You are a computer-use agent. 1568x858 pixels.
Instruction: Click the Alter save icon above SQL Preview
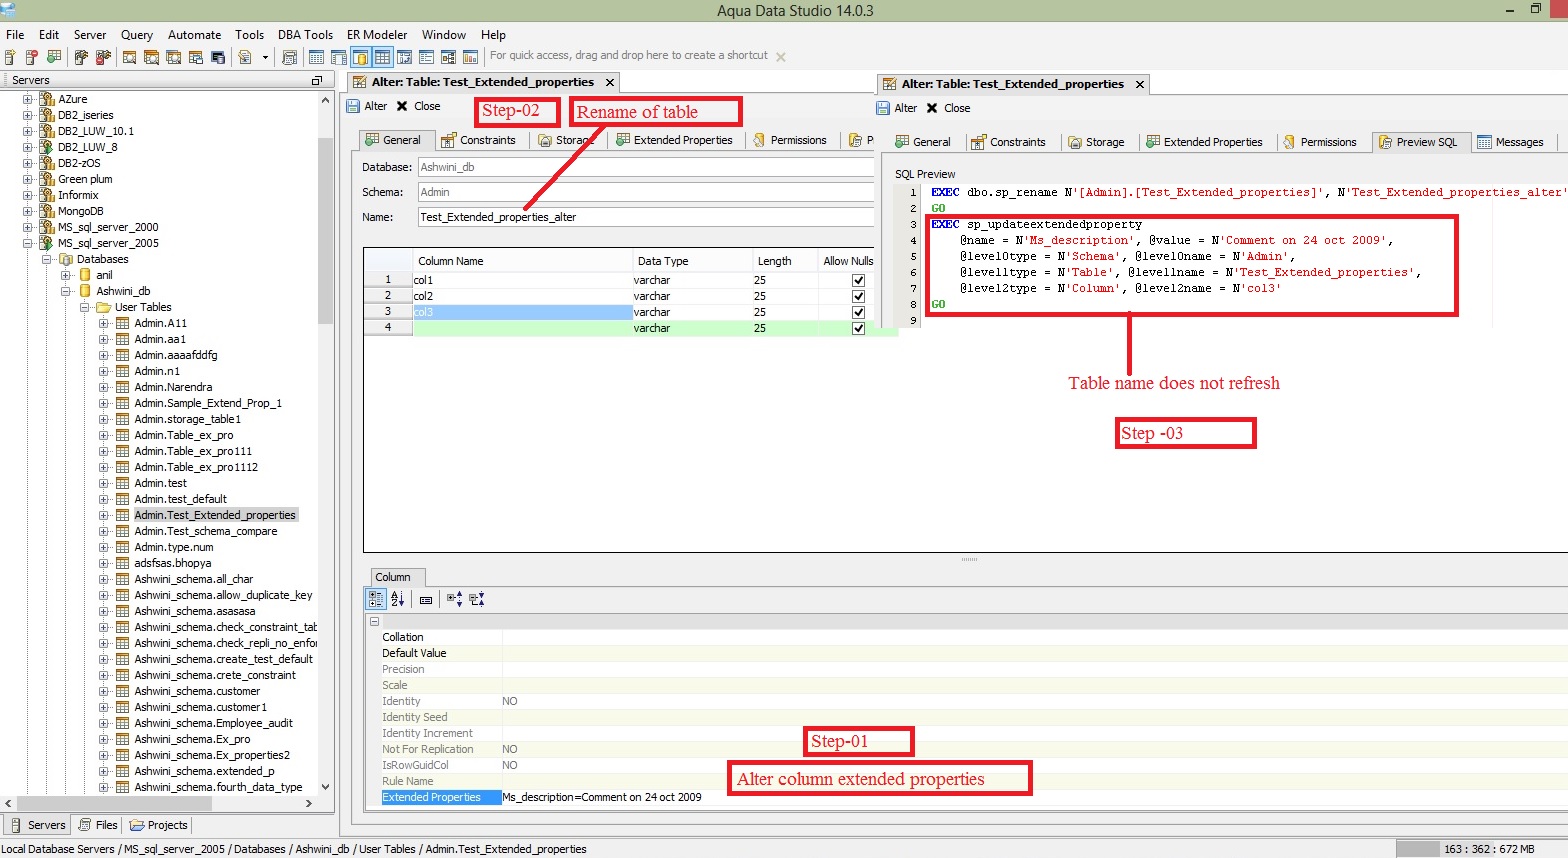point(882,108)
